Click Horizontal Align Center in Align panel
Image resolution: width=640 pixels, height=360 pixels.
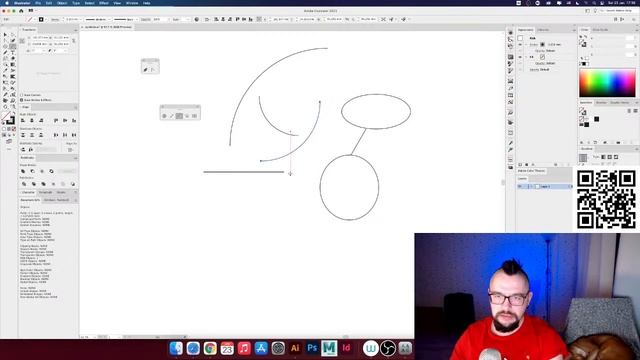tap(32, 120)
